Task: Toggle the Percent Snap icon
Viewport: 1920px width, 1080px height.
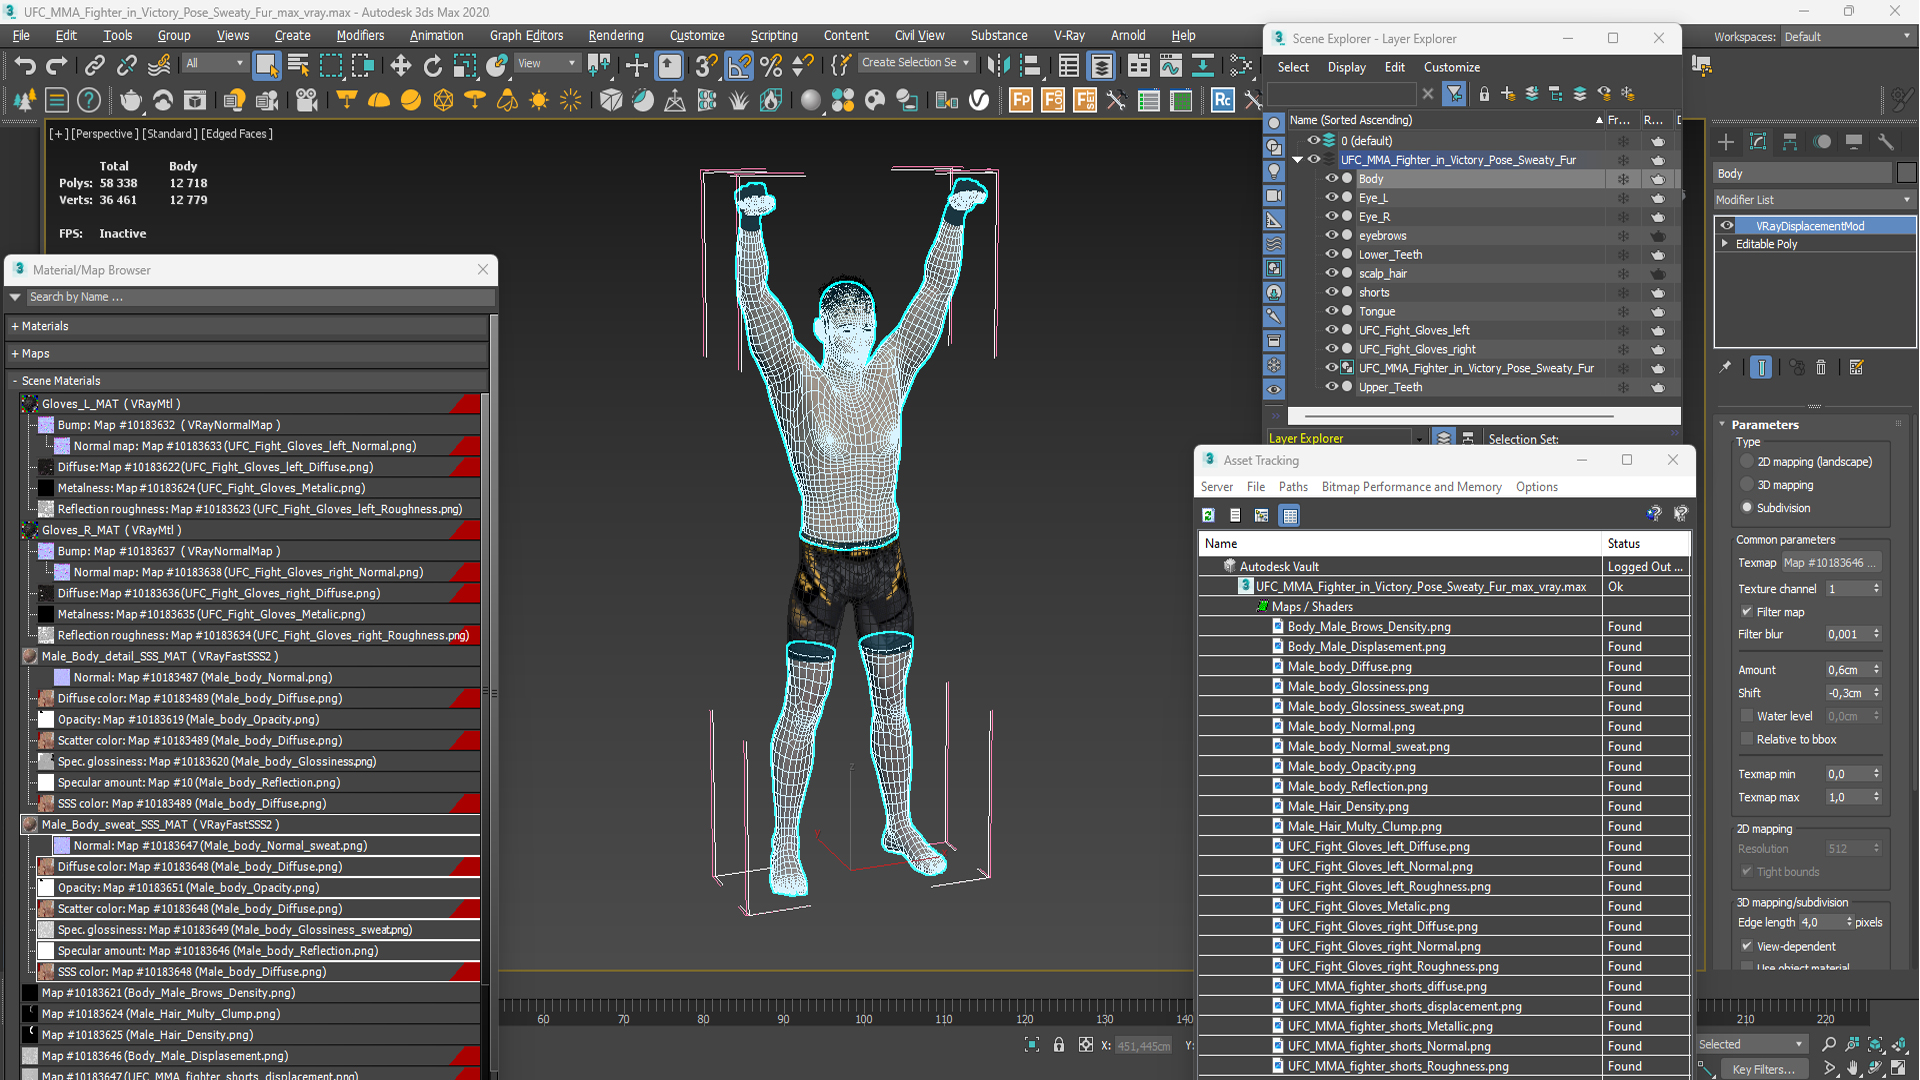Action: [771, 66]
